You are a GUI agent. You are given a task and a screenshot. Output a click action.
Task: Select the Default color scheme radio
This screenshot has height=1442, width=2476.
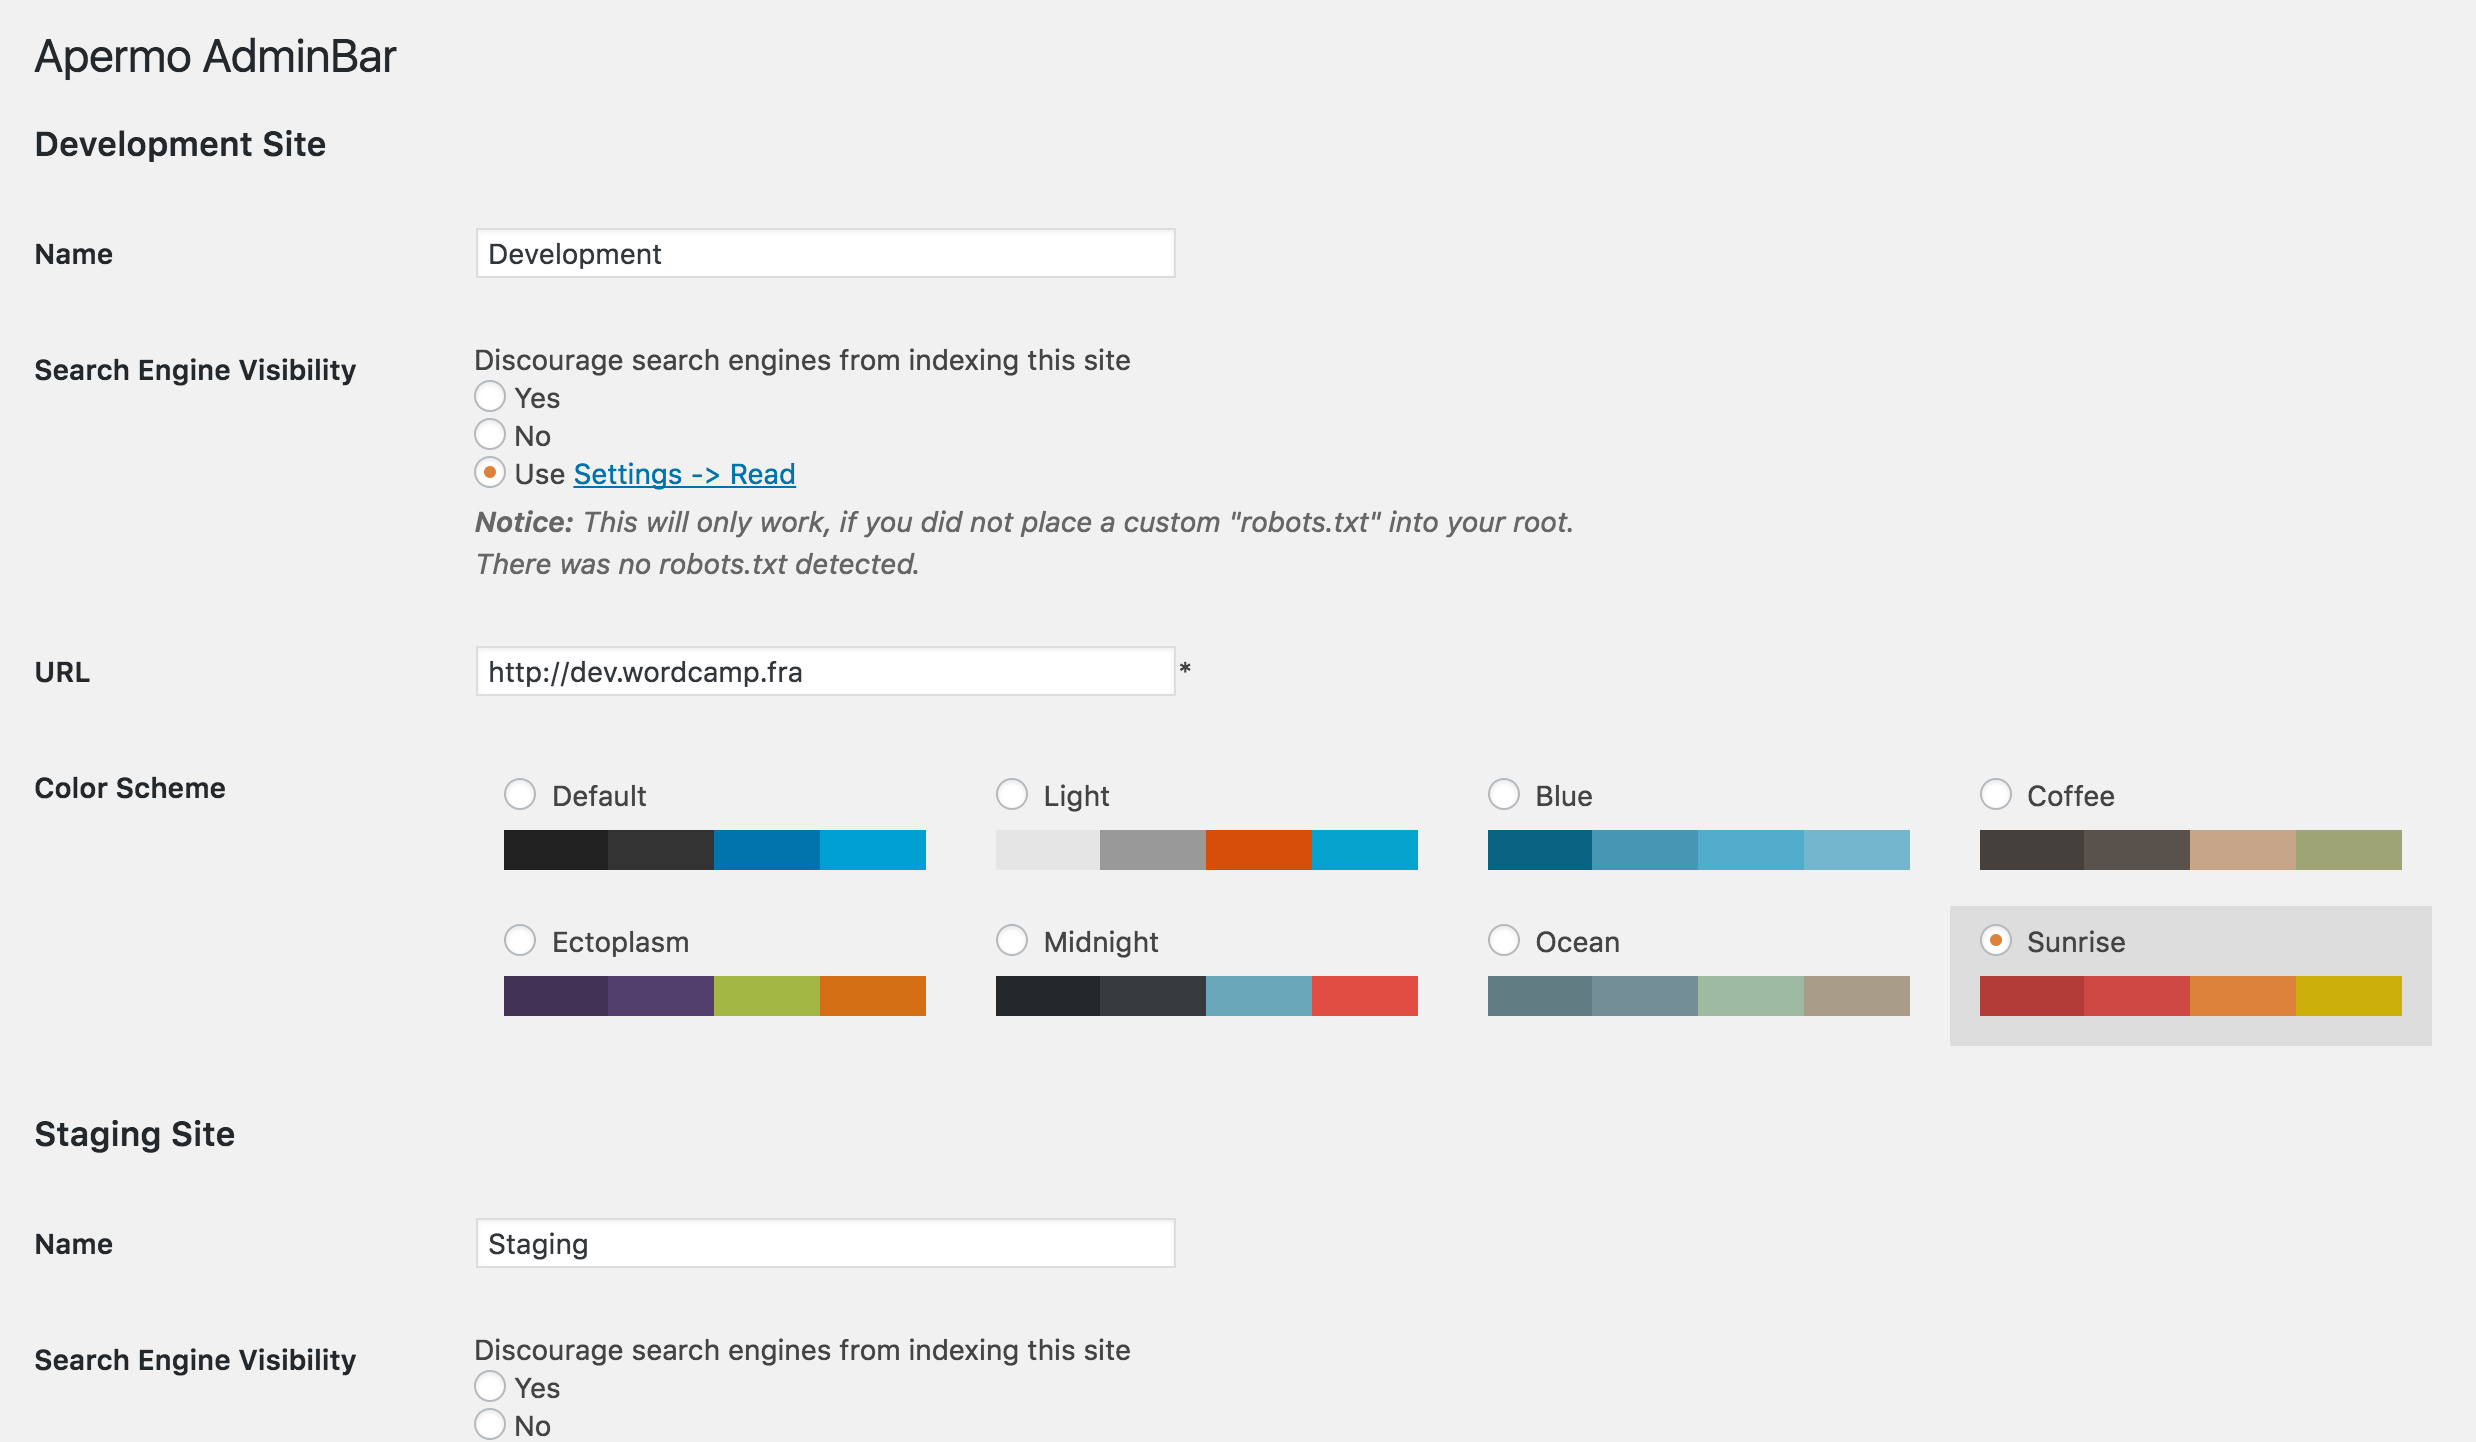coord(520,795)
